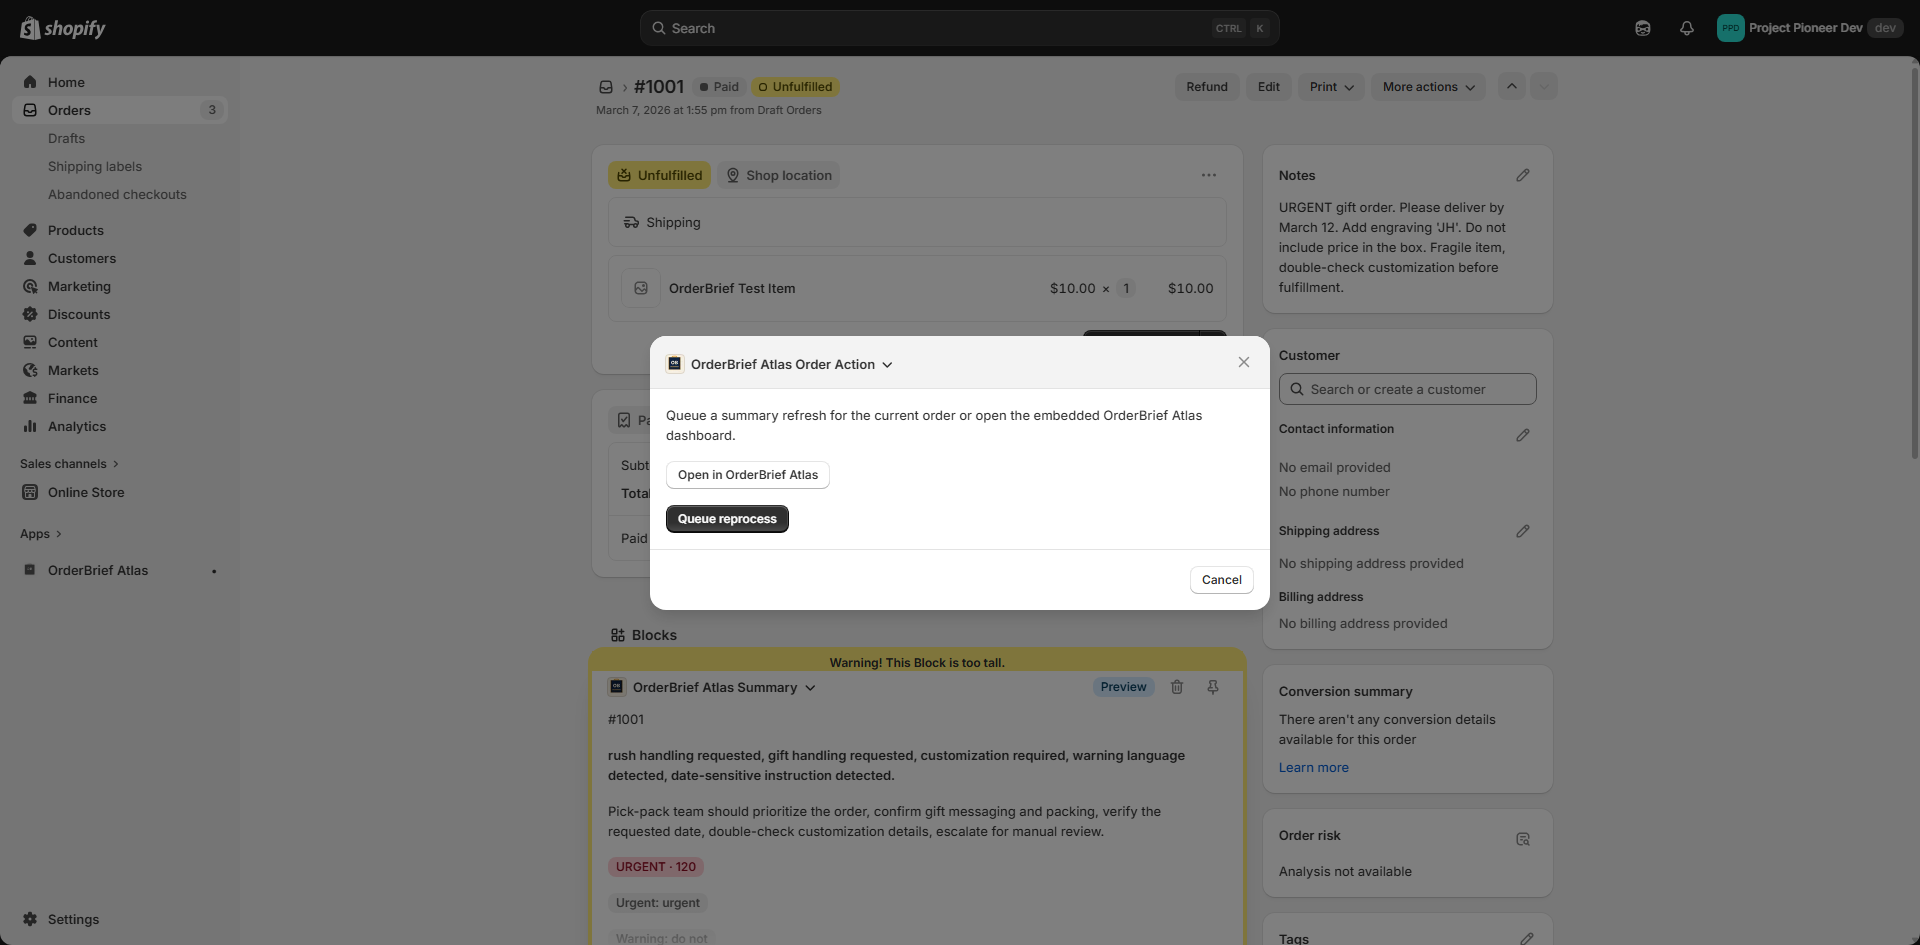1920x945 pixels.
Task: Click the URGENT · 120 badge
Action: 656,867
